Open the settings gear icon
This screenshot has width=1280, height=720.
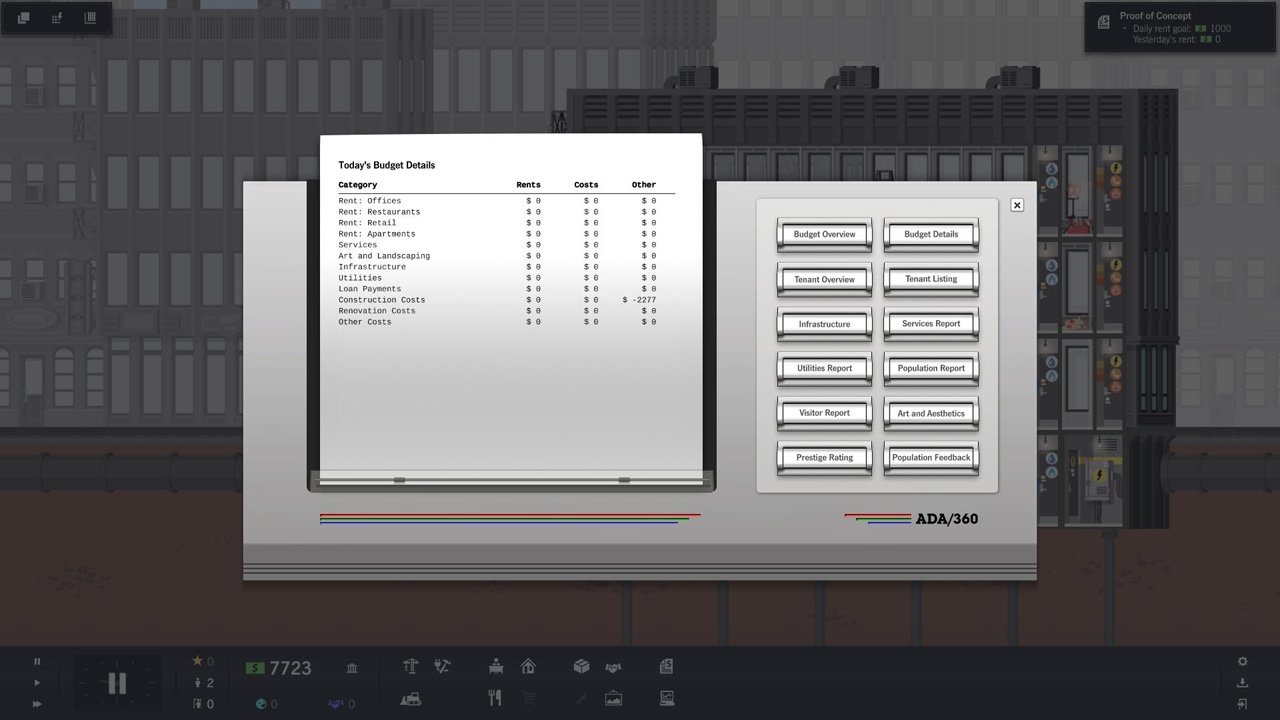pos(1242,661)
